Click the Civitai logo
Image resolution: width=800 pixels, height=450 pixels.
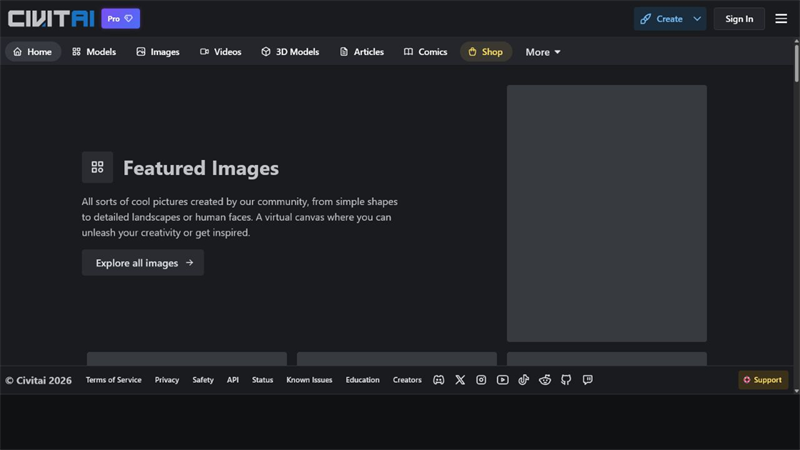pos(51,19)
